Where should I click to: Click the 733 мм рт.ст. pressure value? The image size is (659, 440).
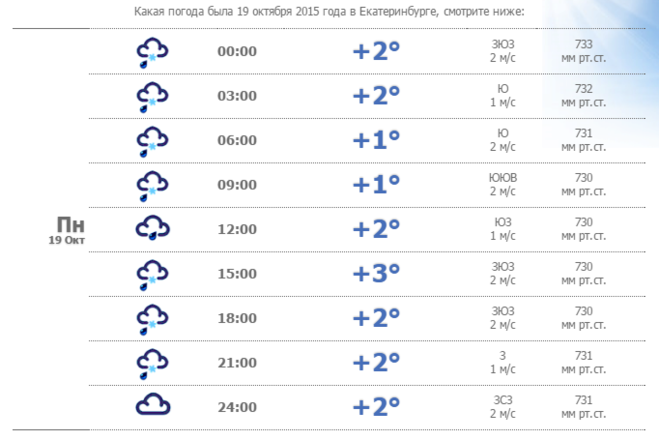coord(584,52)
